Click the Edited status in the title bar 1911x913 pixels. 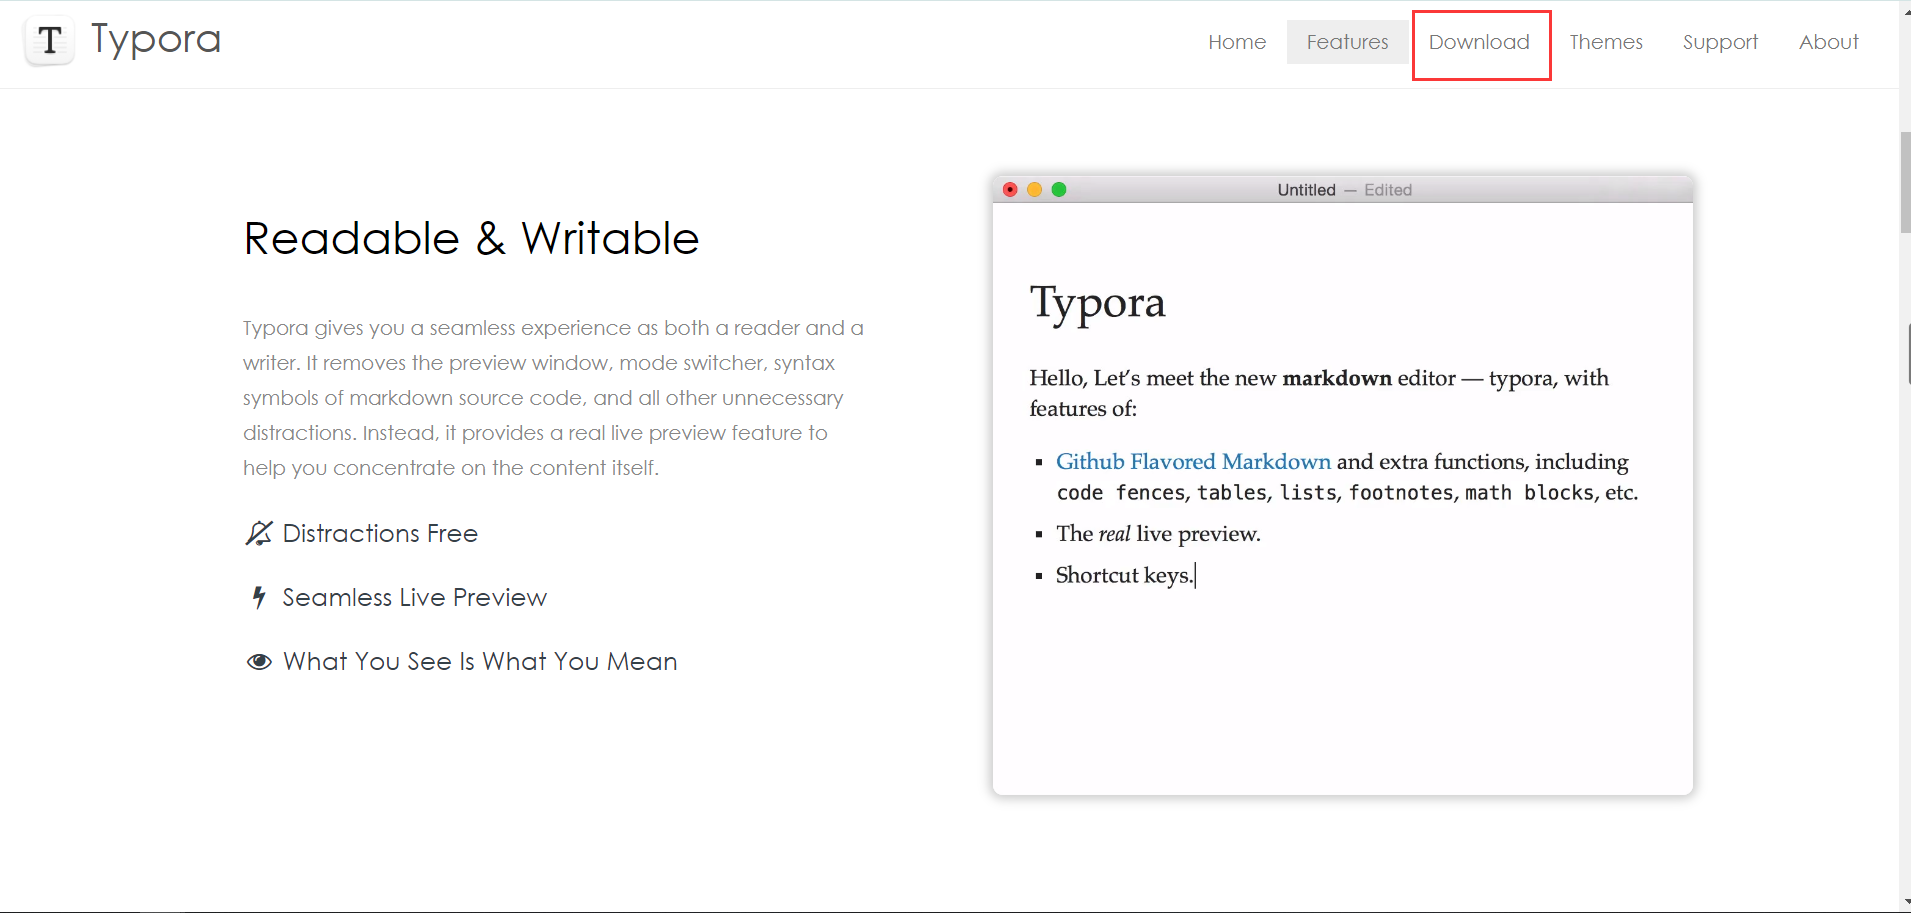coord(1388,190)
